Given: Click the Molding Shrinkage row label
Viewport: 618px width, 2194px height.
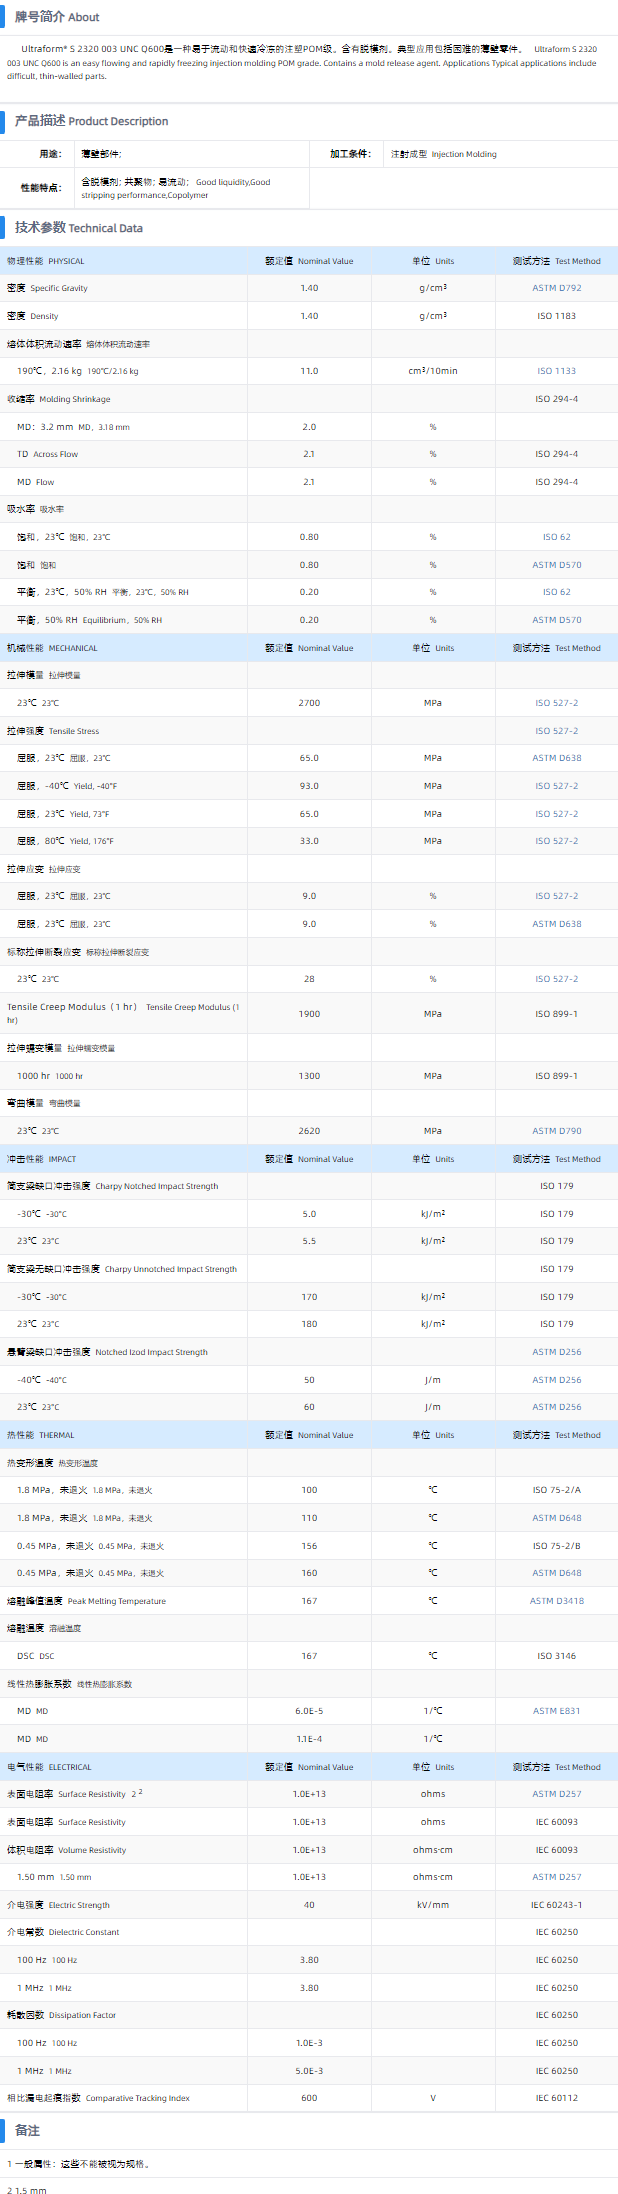Looking at the screenshot, I should click(x=59, y=399).
